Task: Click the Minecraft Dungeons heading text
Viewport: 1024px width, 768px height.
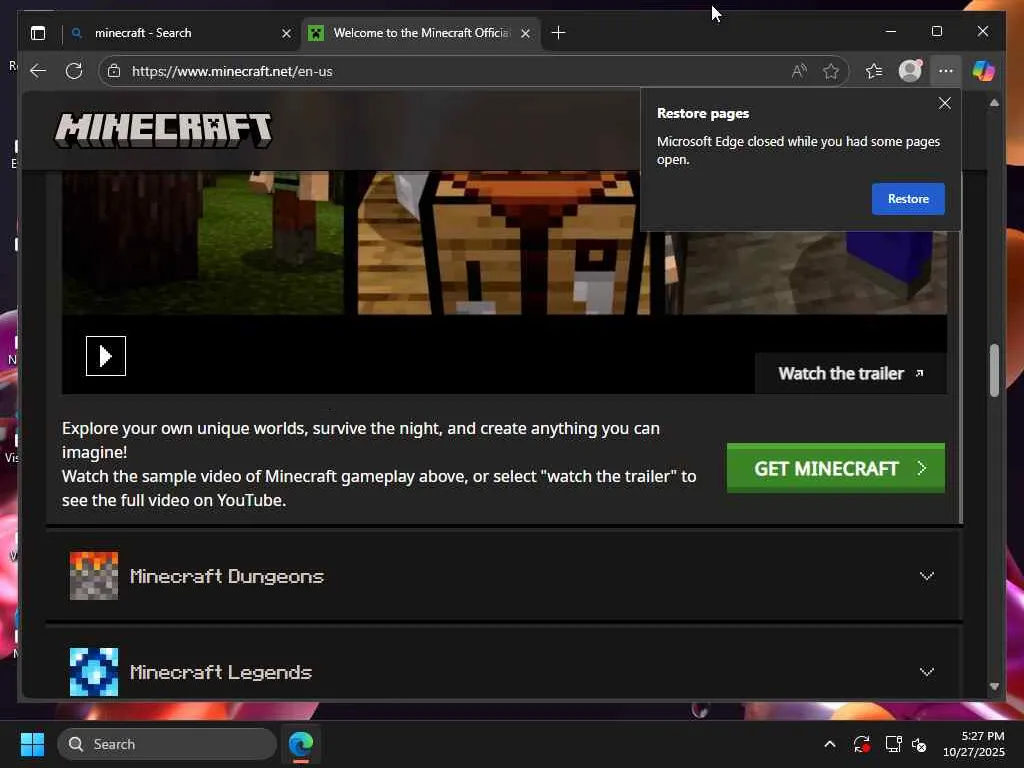Action: [x=227, y=577]
